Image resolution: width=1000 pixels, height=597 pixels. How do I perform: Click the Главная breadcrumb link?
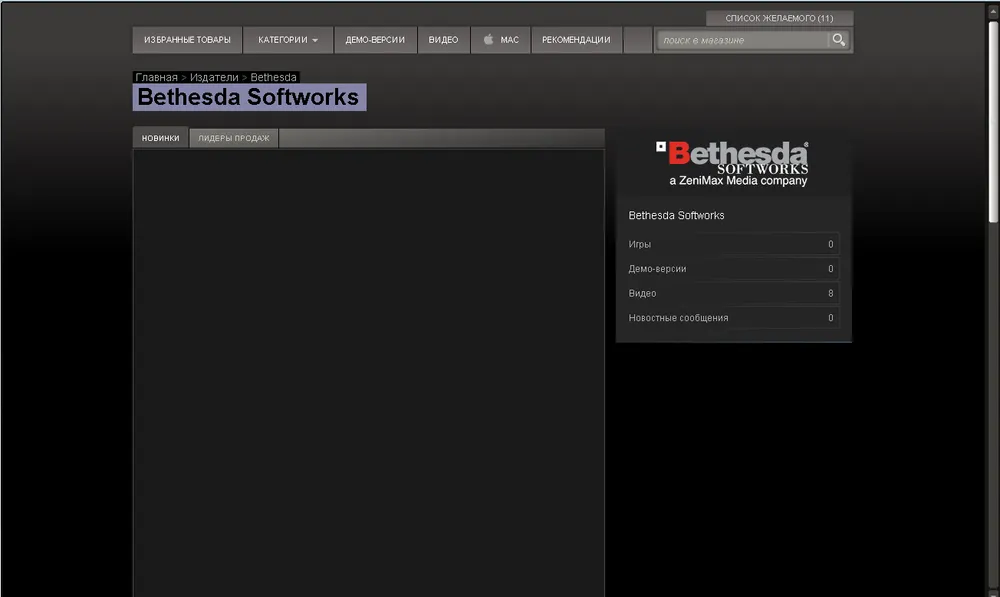156,77
